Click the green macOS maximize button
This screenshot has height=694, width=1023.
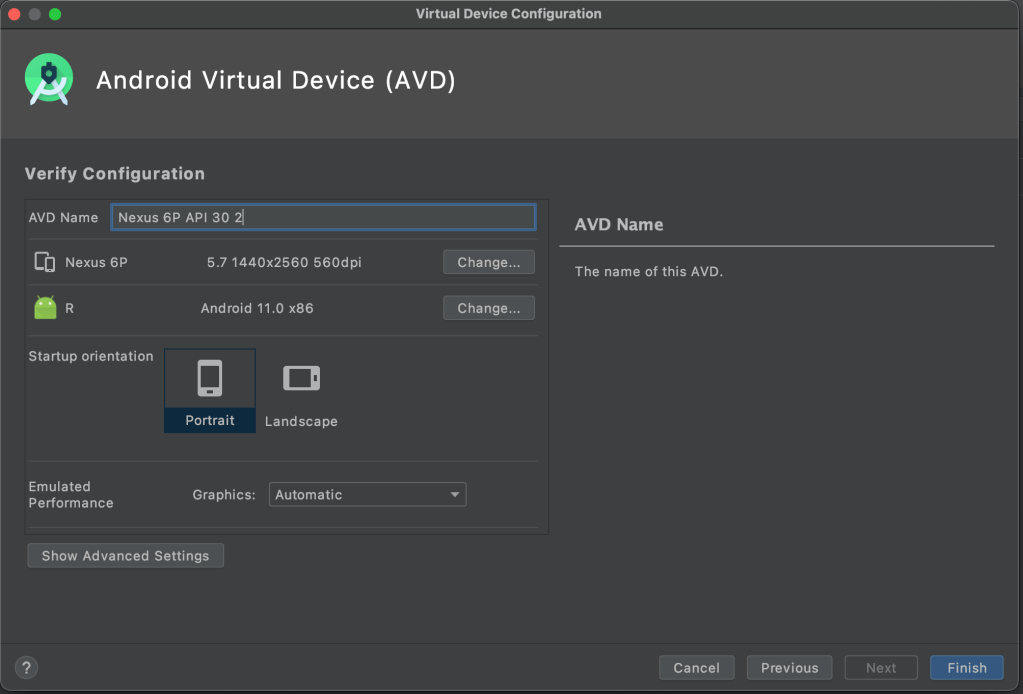pos(55,14)
